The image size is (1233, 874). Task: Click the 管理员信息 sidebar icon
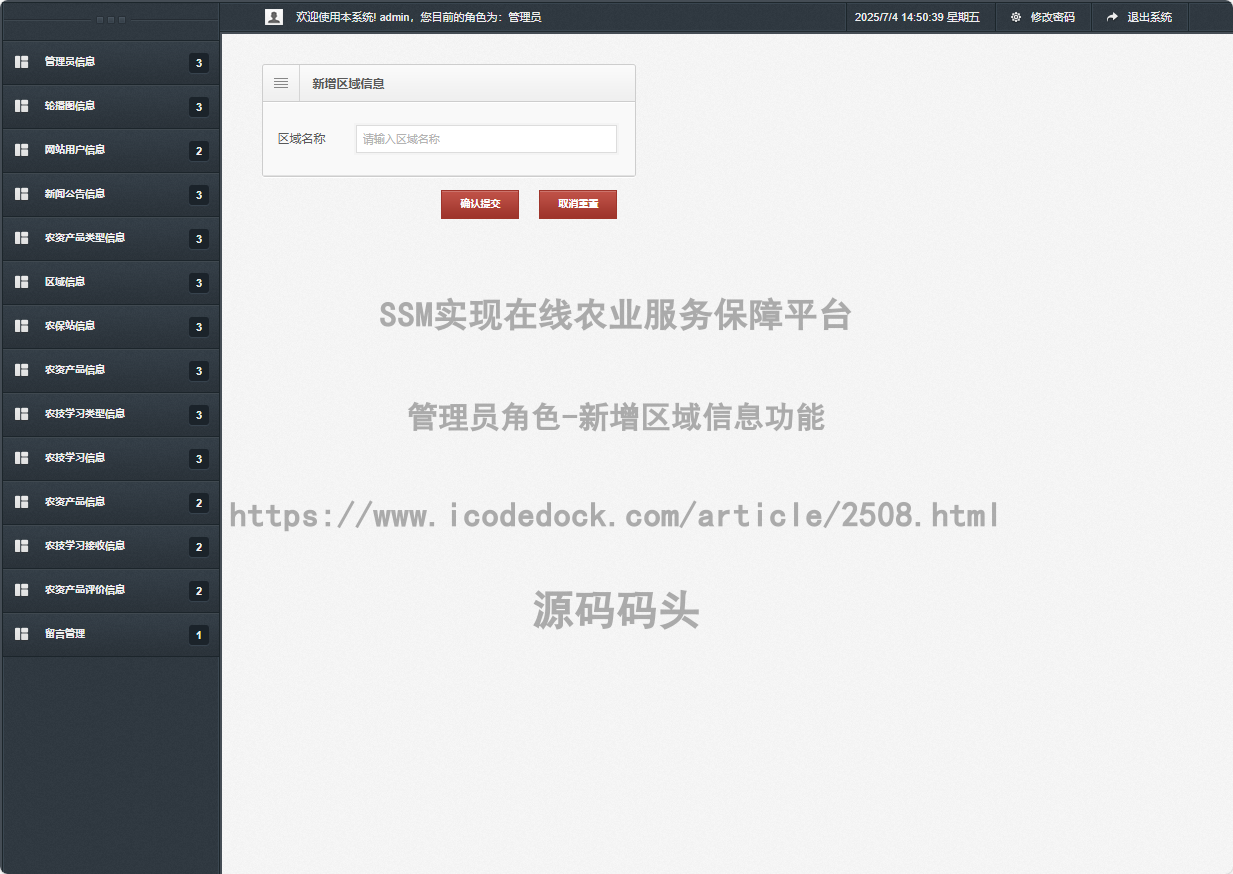21,62
